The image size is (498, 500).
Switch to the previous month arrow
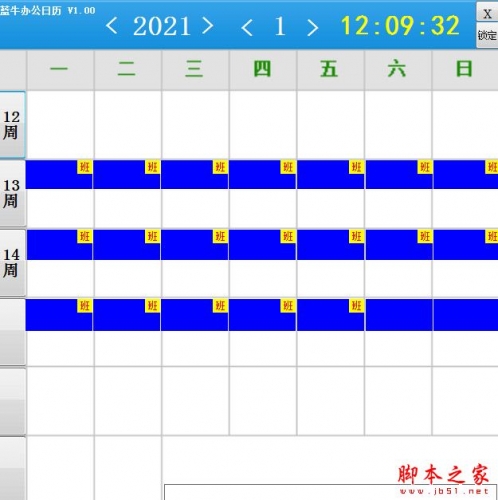click(247, 27)
